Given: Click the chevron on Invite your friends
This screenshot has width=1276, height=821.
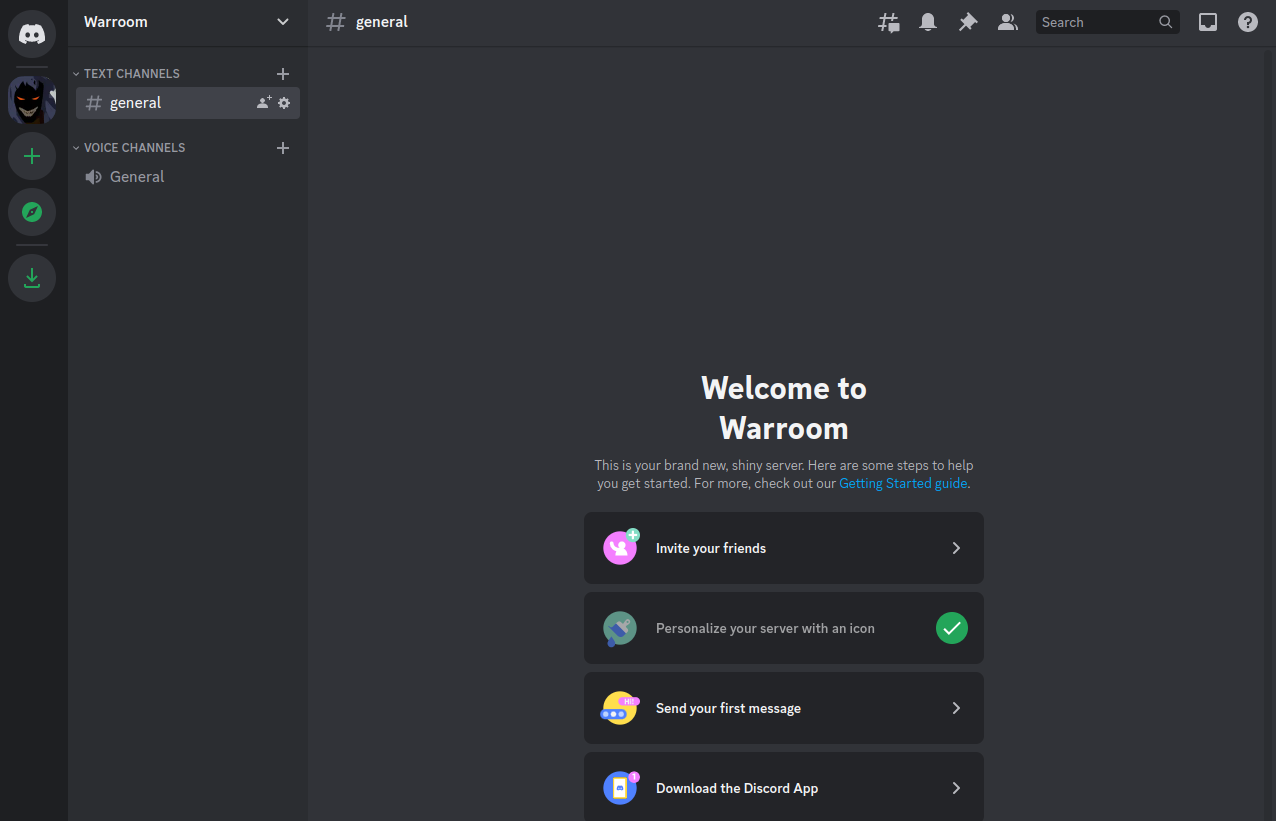Looking at the screenshot, I should click(x=956, y=548).
